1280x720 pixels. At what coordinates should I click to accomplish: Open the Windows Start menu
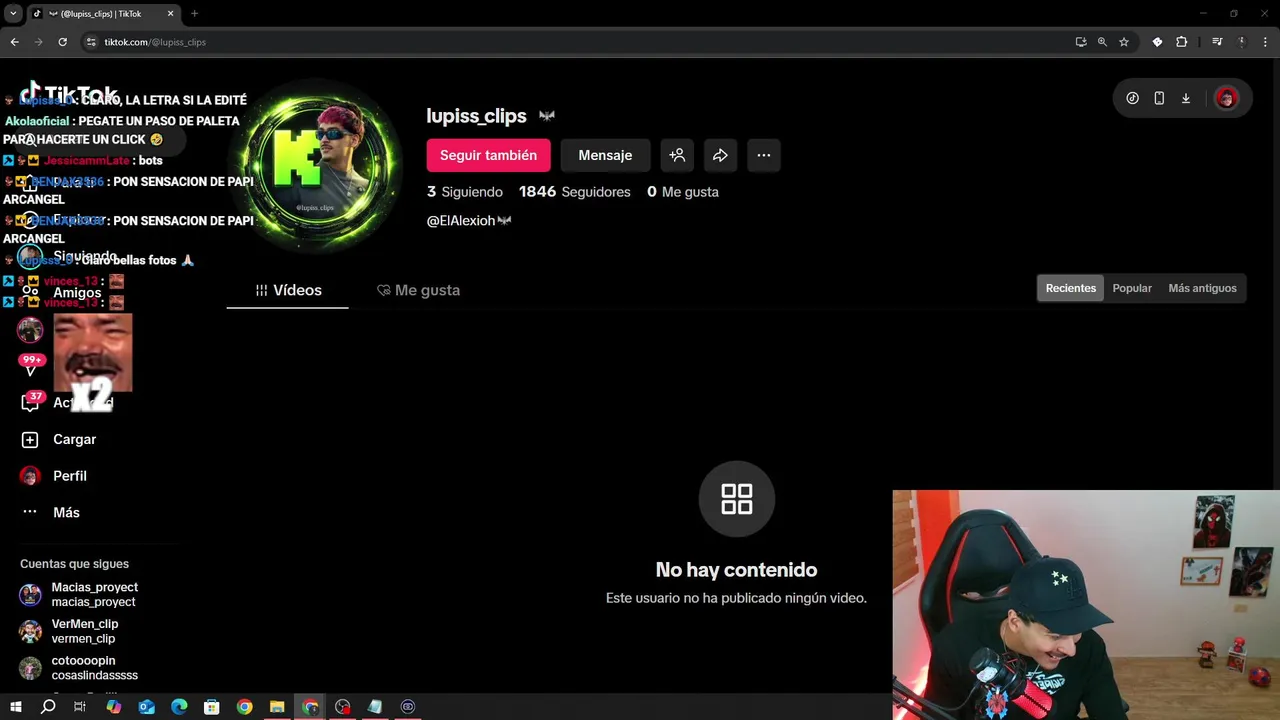(x=15, y=707)
